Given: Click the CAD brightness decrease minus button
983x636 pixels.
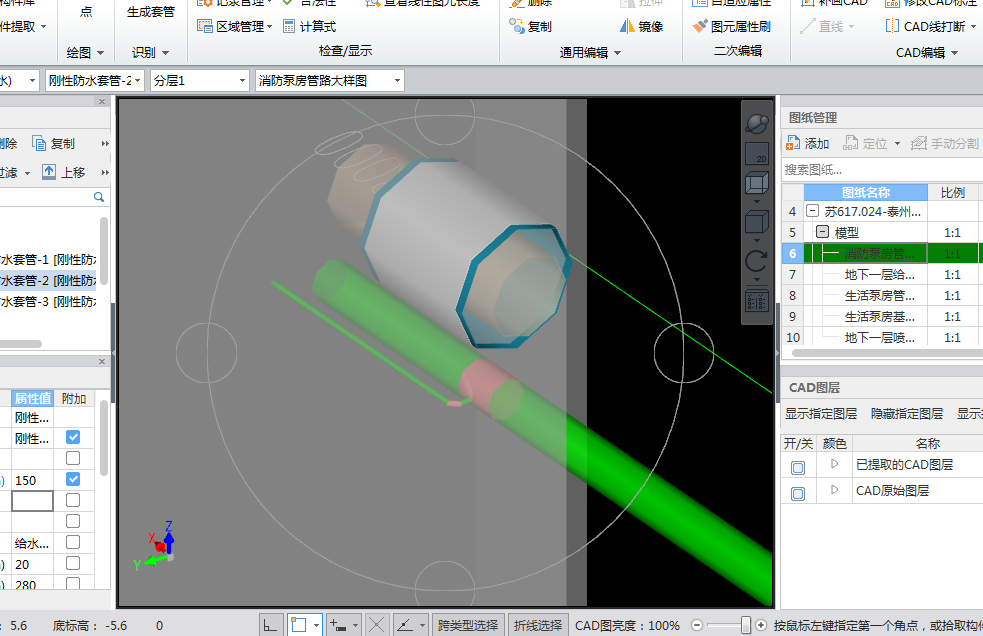Looking at the screenshot, I should point(697,625).
